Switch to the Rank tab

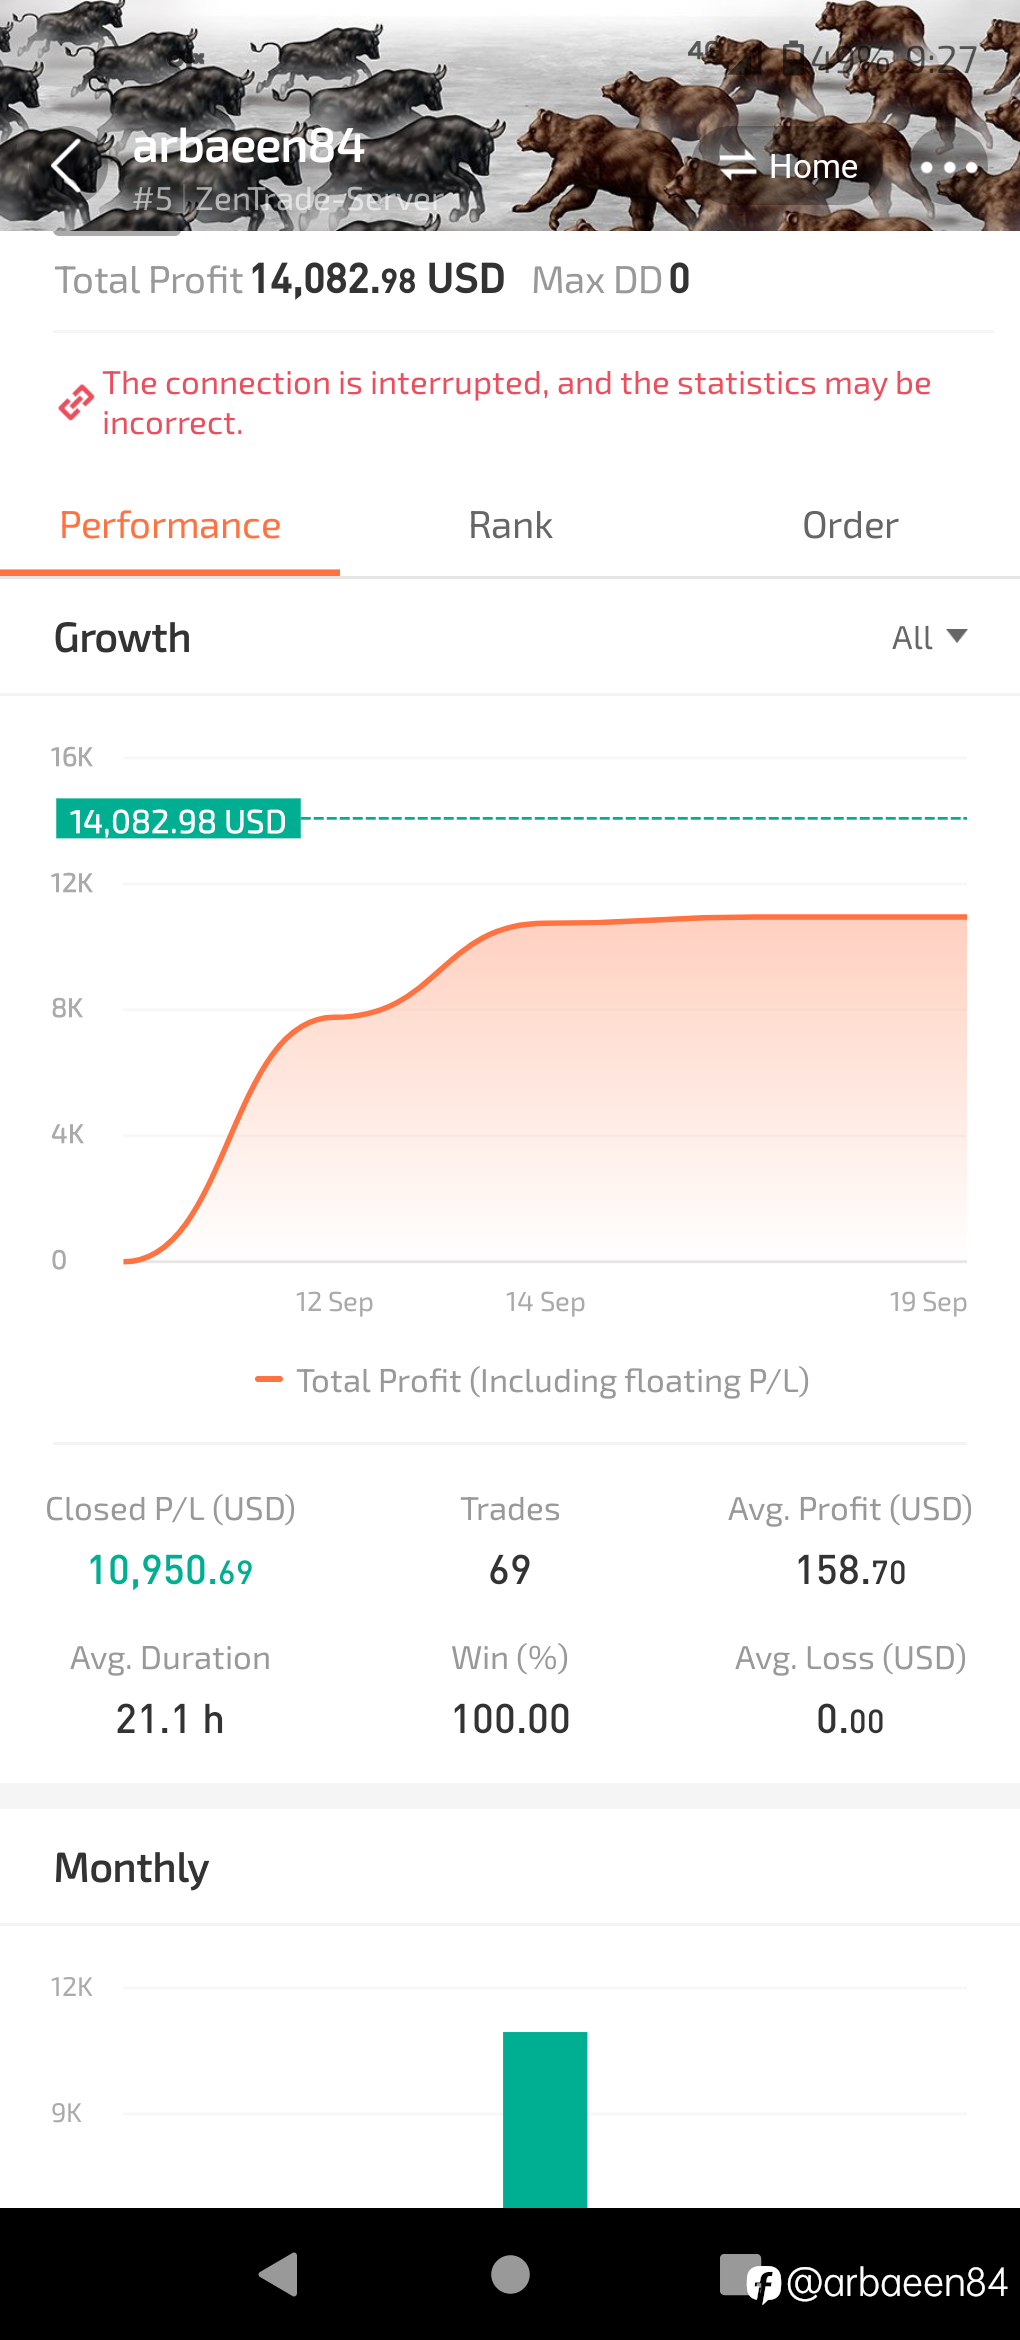tap(510, 526)
